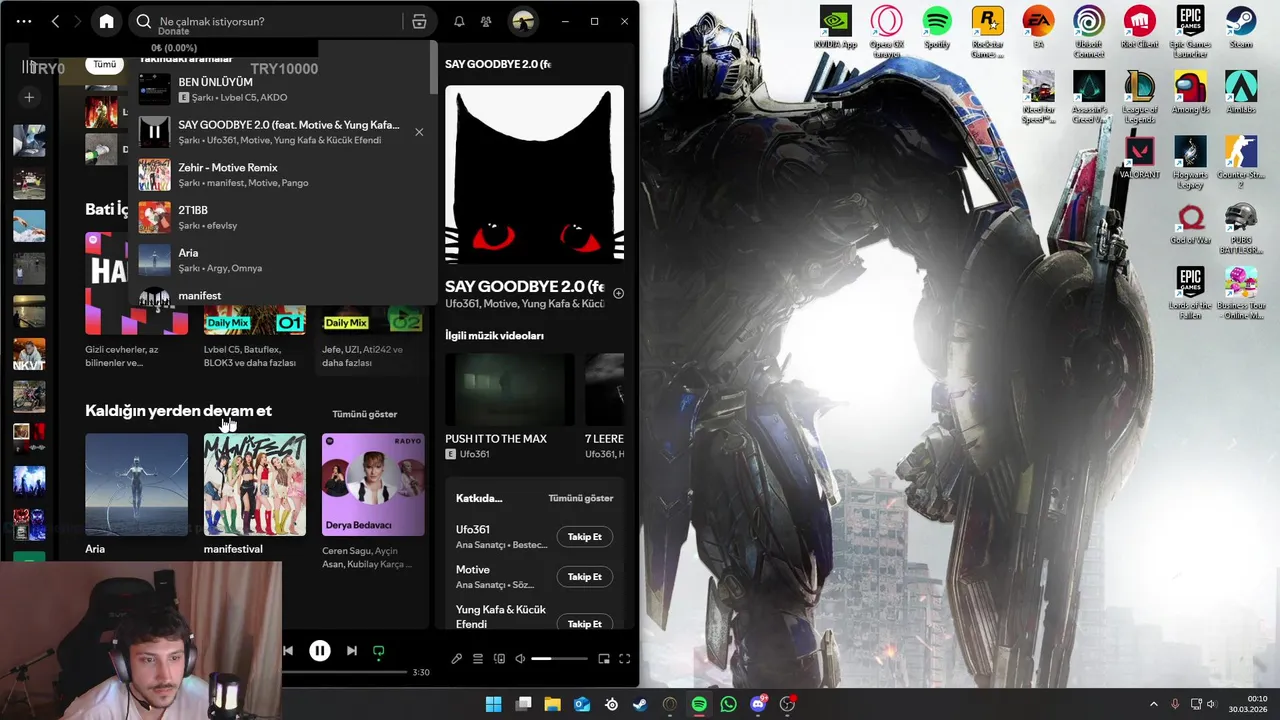Open PUBG BATTLEGROUNDS desktop shortcut
Screen dimensions: 1280x720
[x=1241, y=228]
